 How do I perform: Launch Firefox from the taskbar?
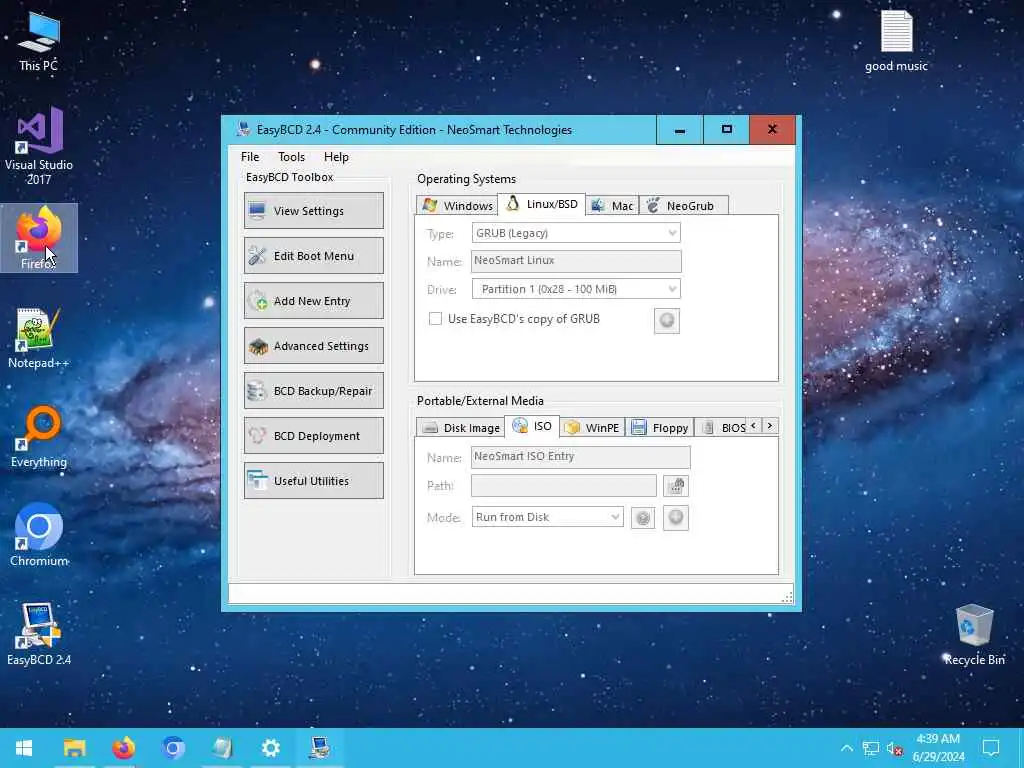[123, 748]
